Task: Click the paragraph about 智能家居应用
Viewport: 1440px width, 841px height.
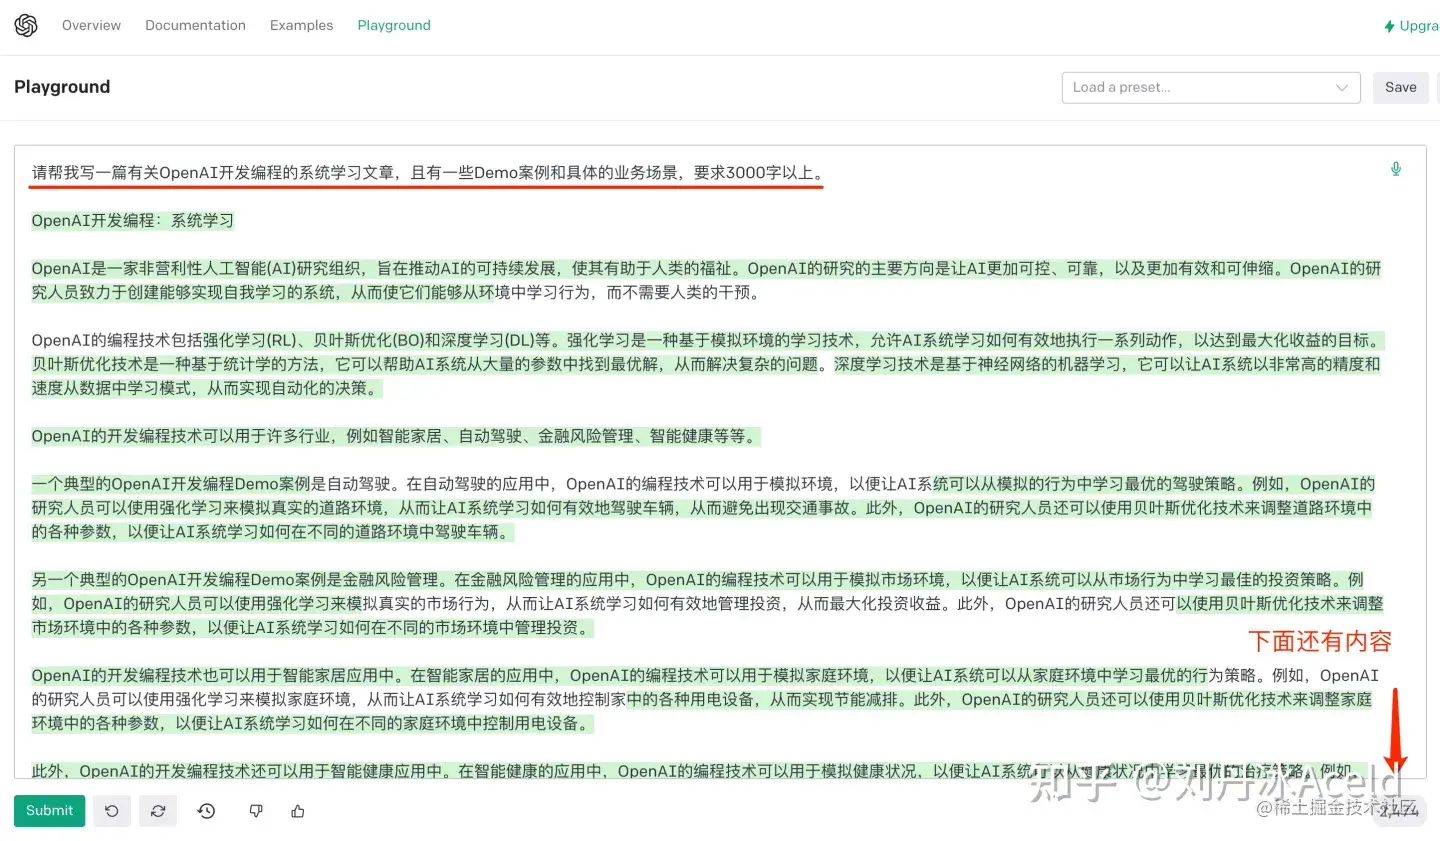Action: click(x=705, y=700)
